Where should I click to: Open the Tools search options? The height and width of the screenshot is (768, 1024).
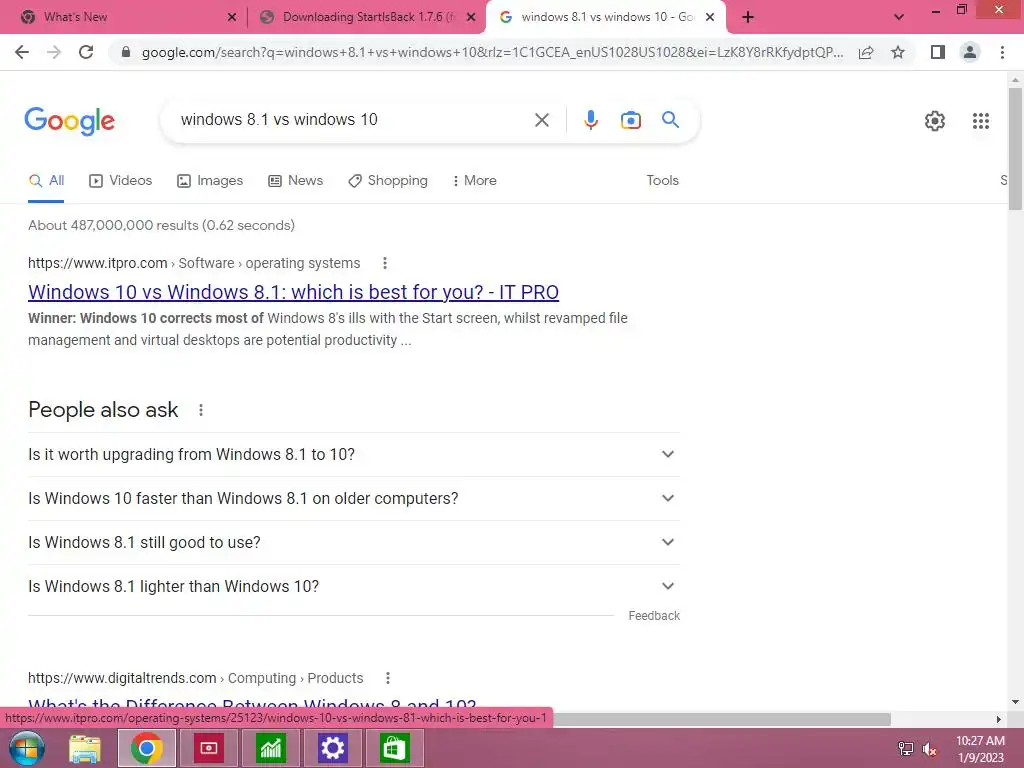pyautogui.click(x=662, y=181)
